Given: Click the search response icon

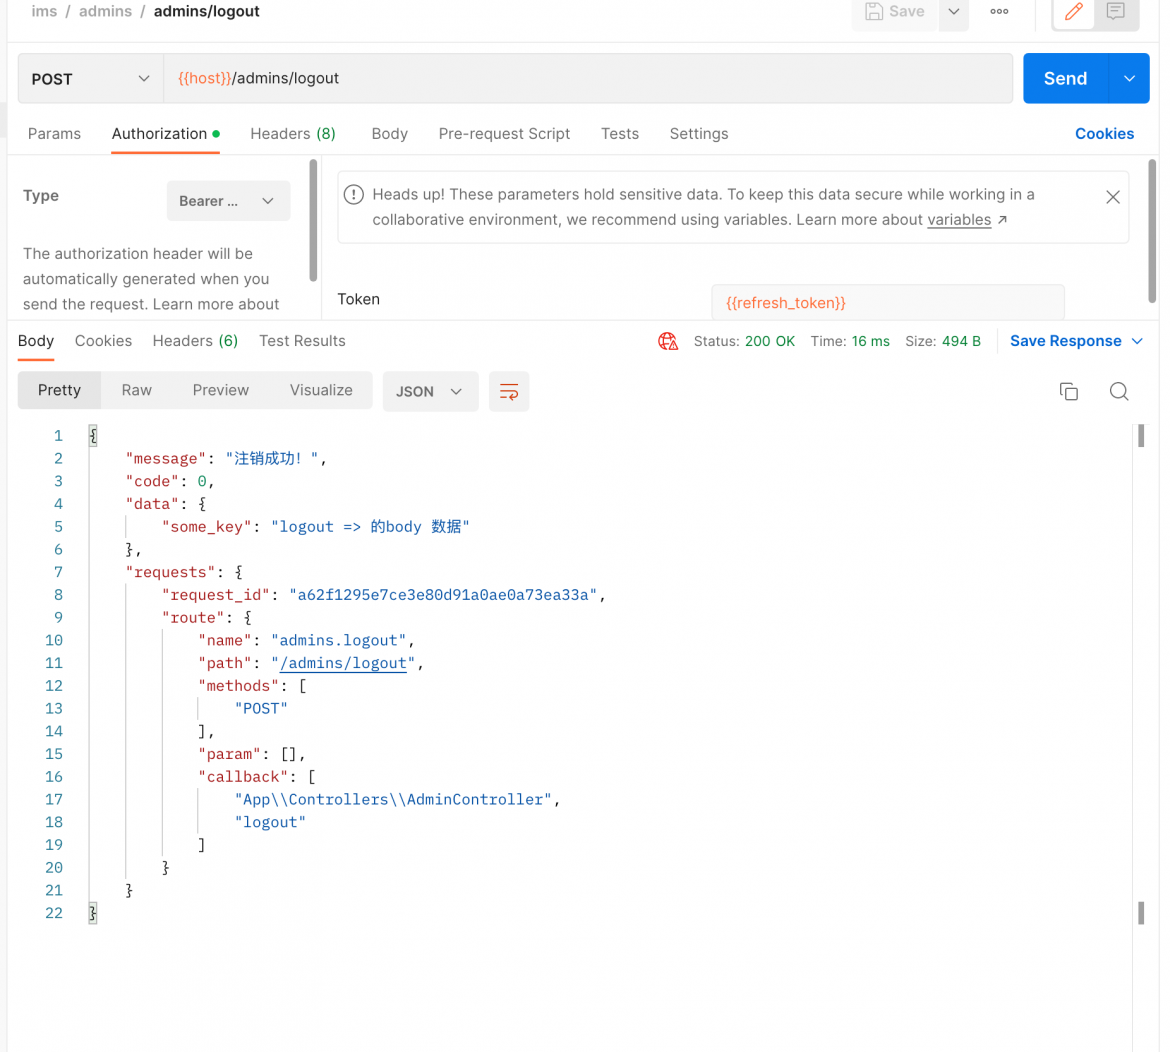Looking at the screenshot, I should (x=1119, y=391).
